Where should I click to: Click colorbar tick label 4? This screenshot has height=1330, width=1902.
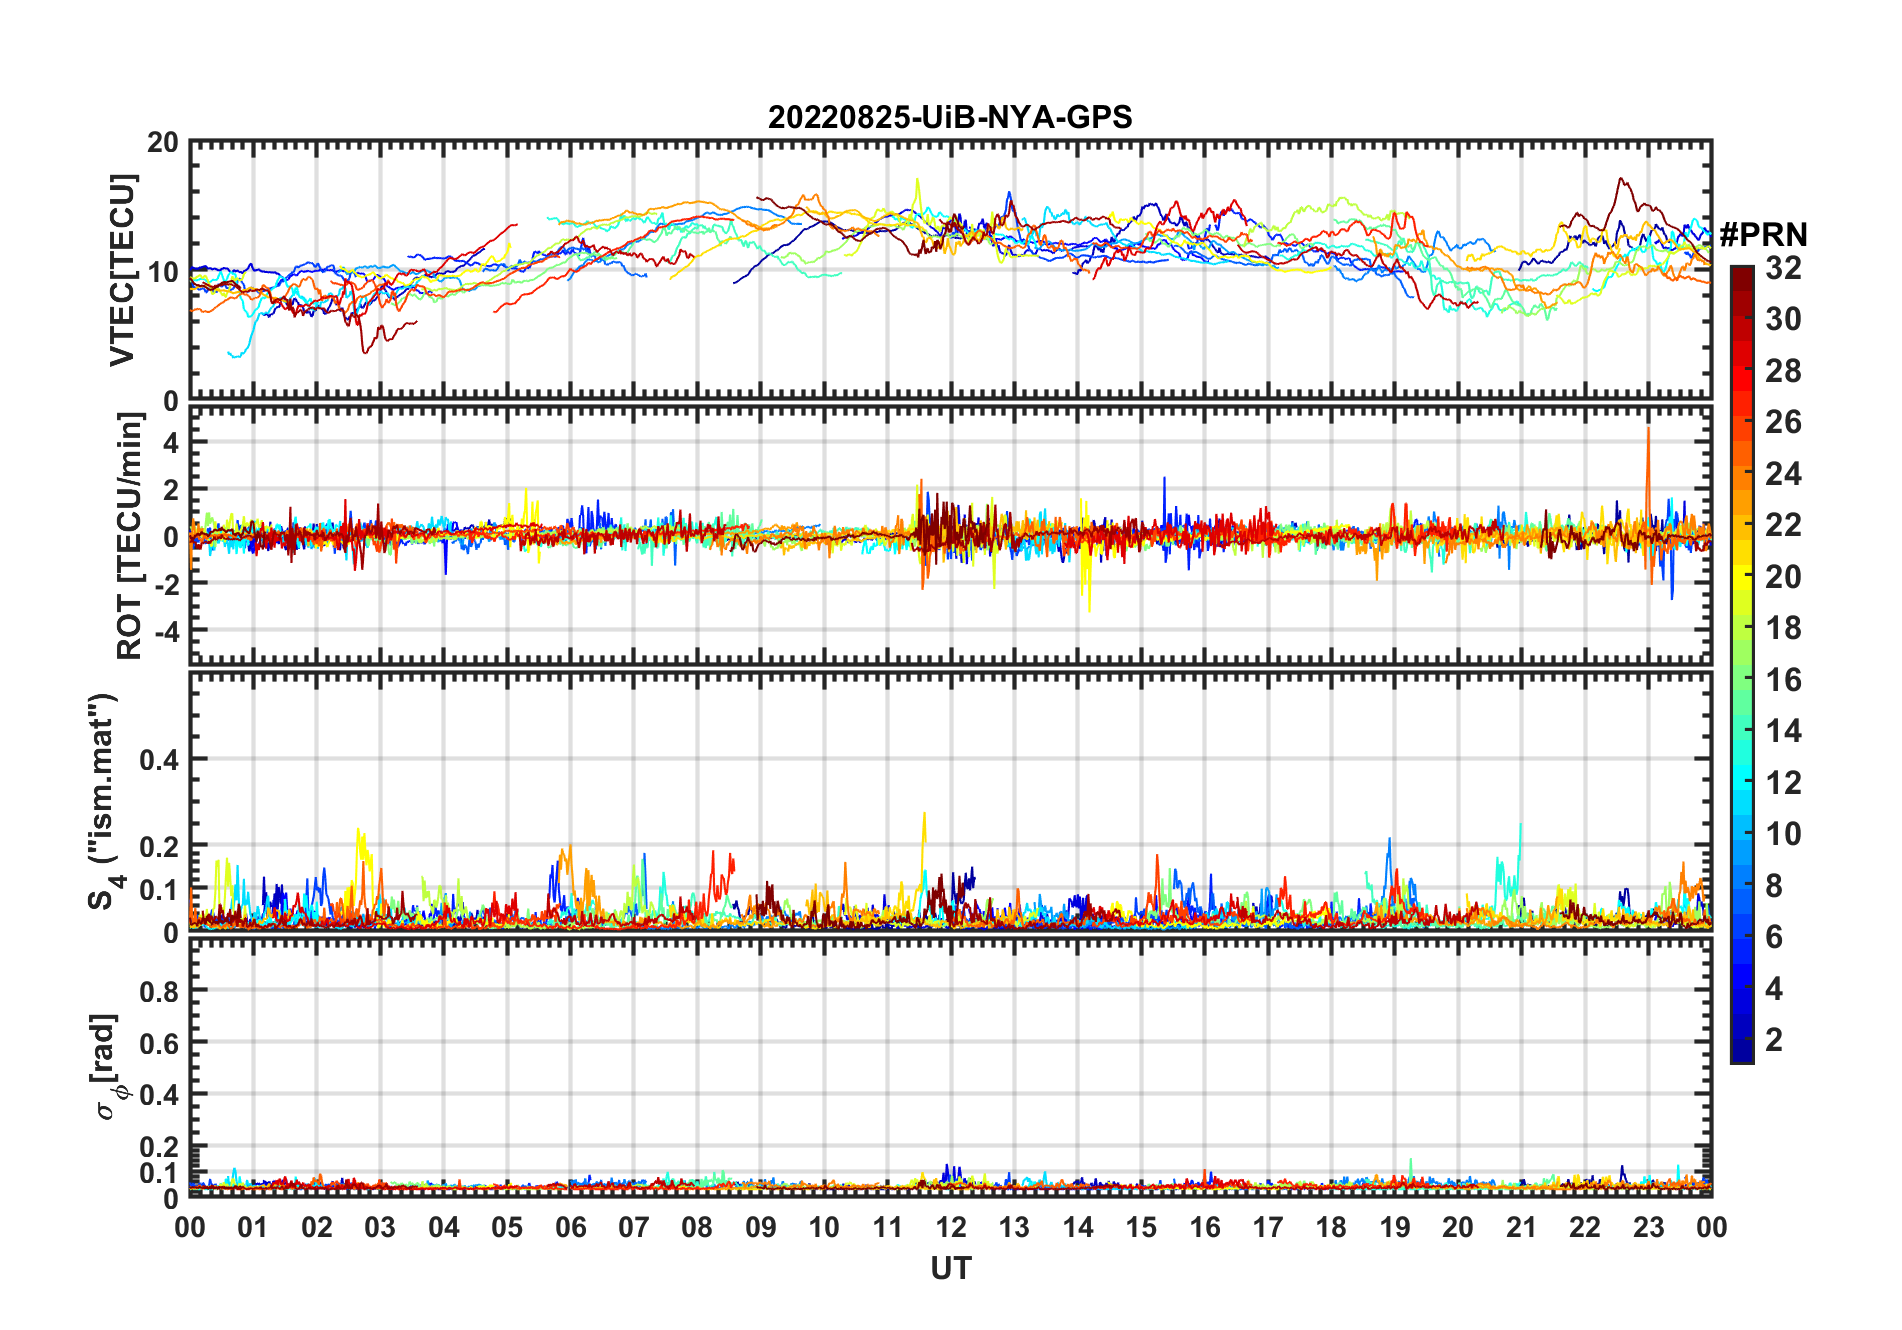1774,989
